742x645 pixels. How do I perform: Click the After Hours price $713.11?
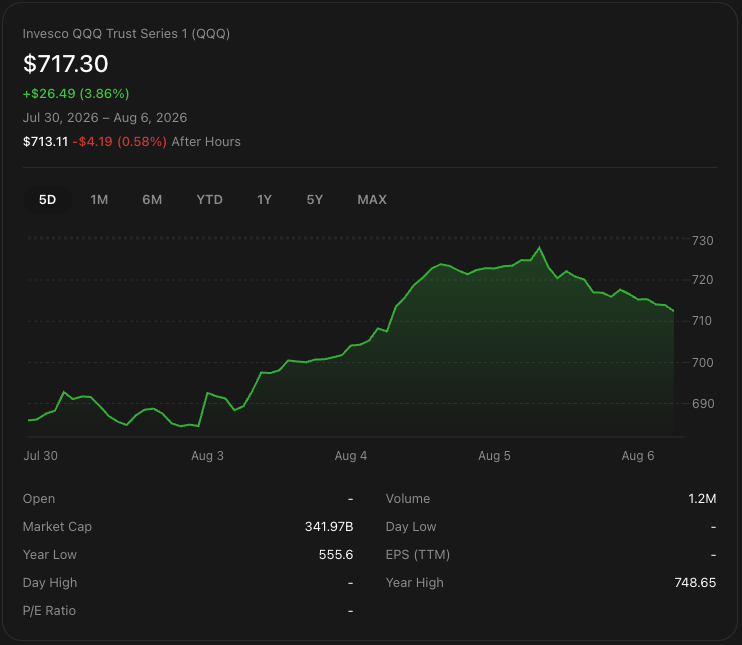45,141
